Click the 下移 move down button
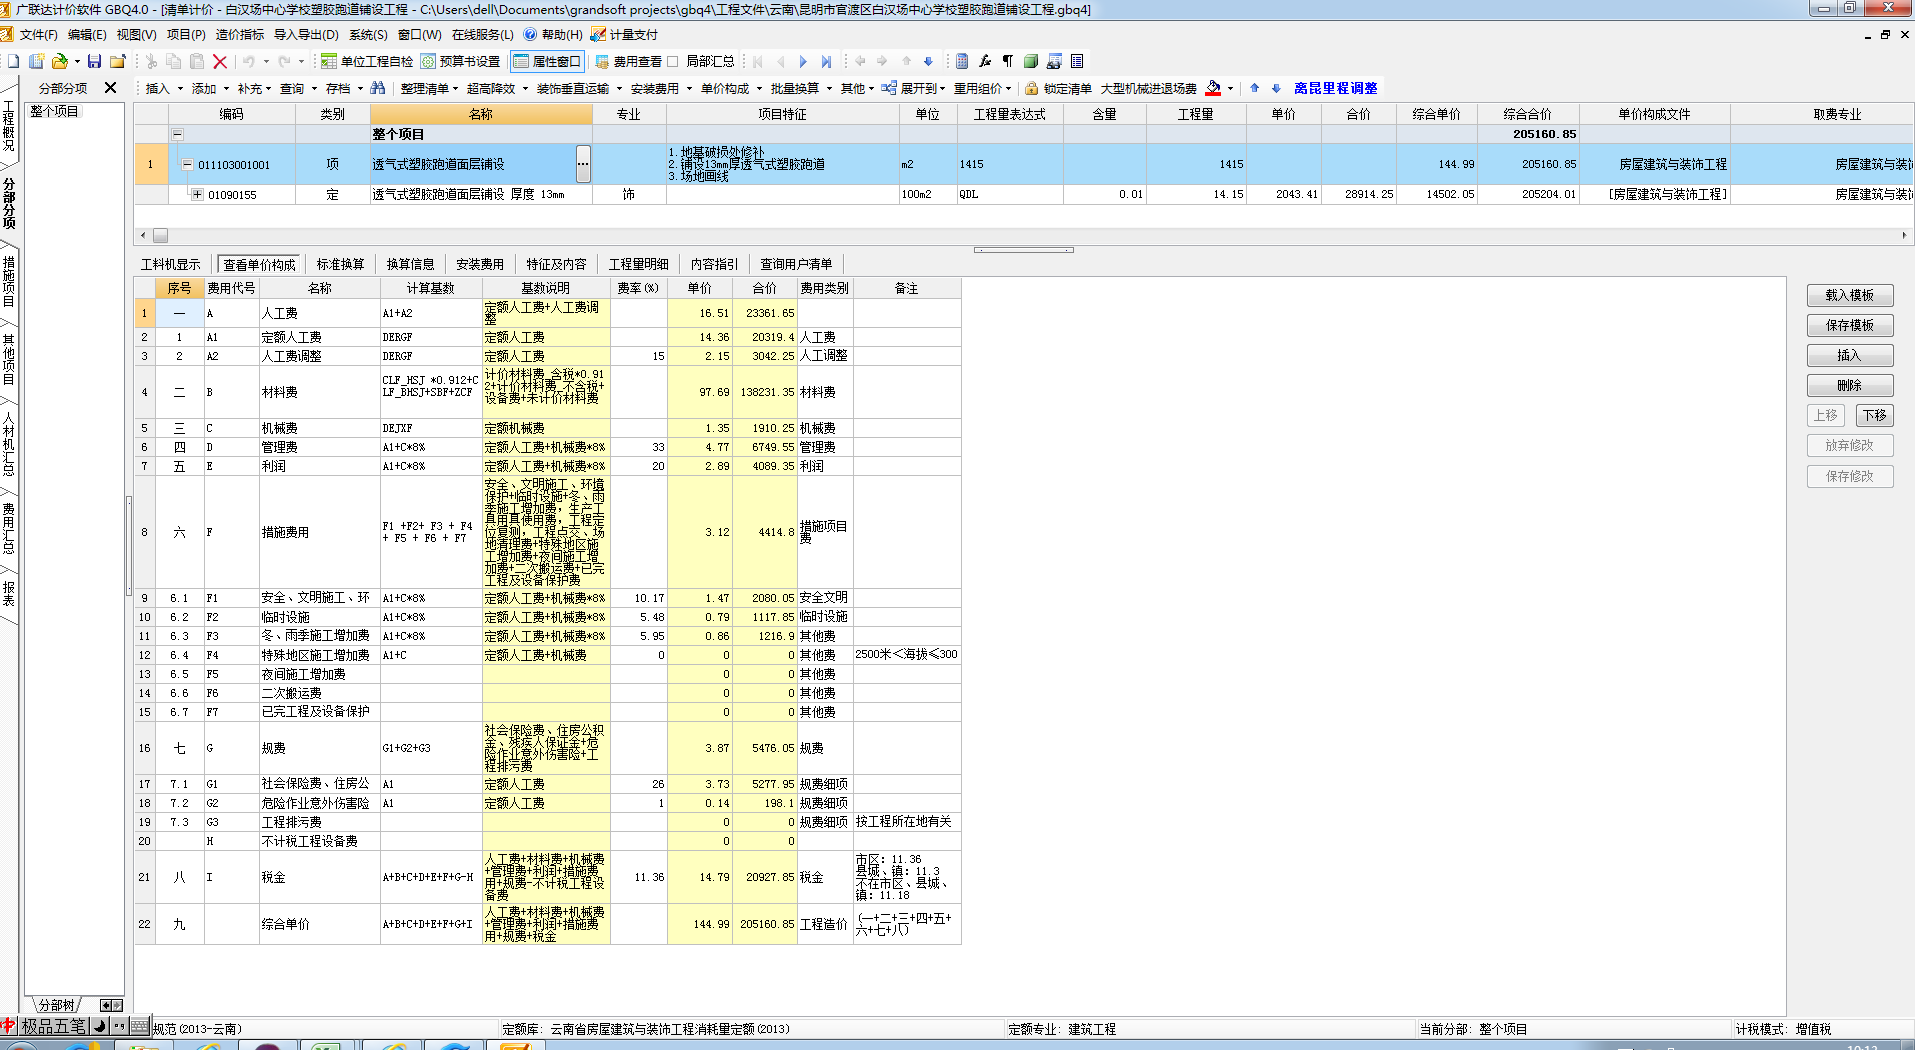Screen dimensions: 1915x1050 (1874, 415)
